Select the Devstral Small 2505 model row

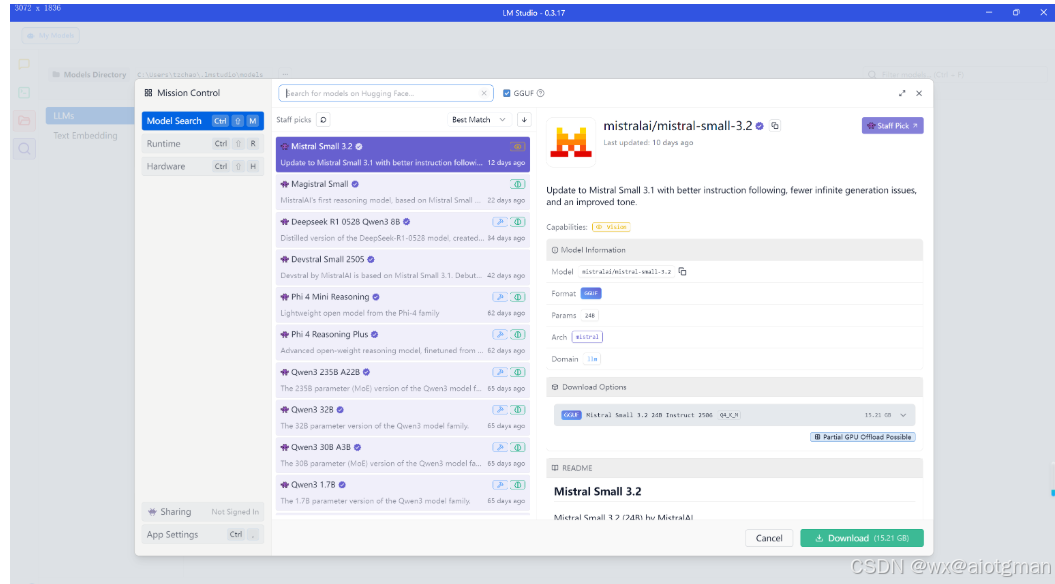403,268
